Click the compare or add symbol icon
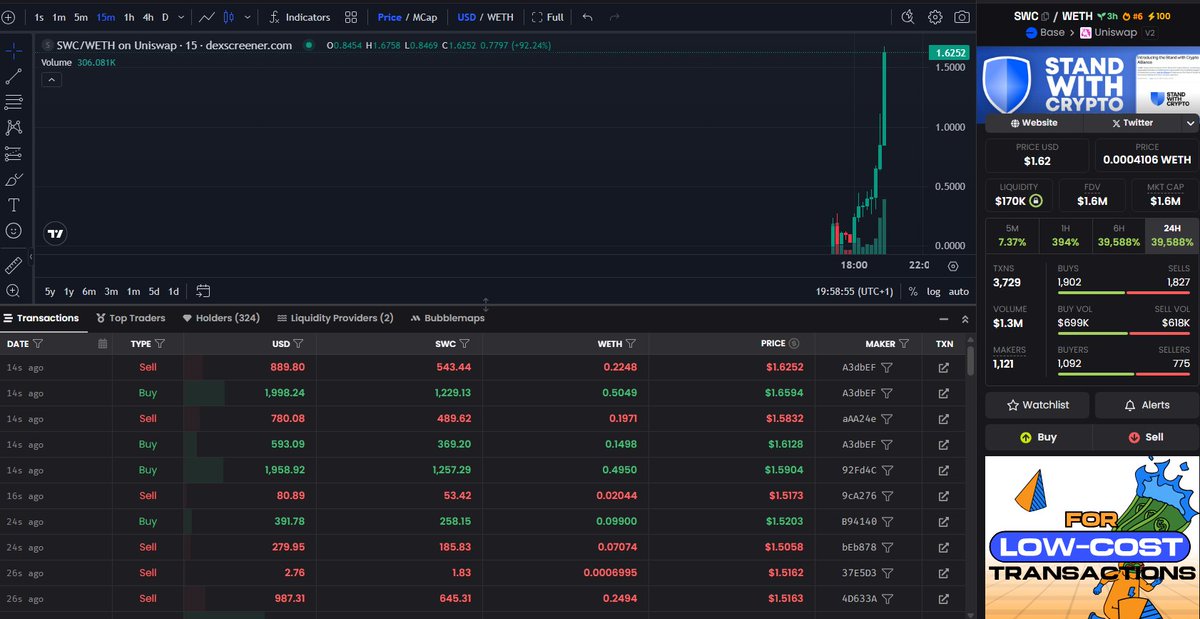 point(8,17)
